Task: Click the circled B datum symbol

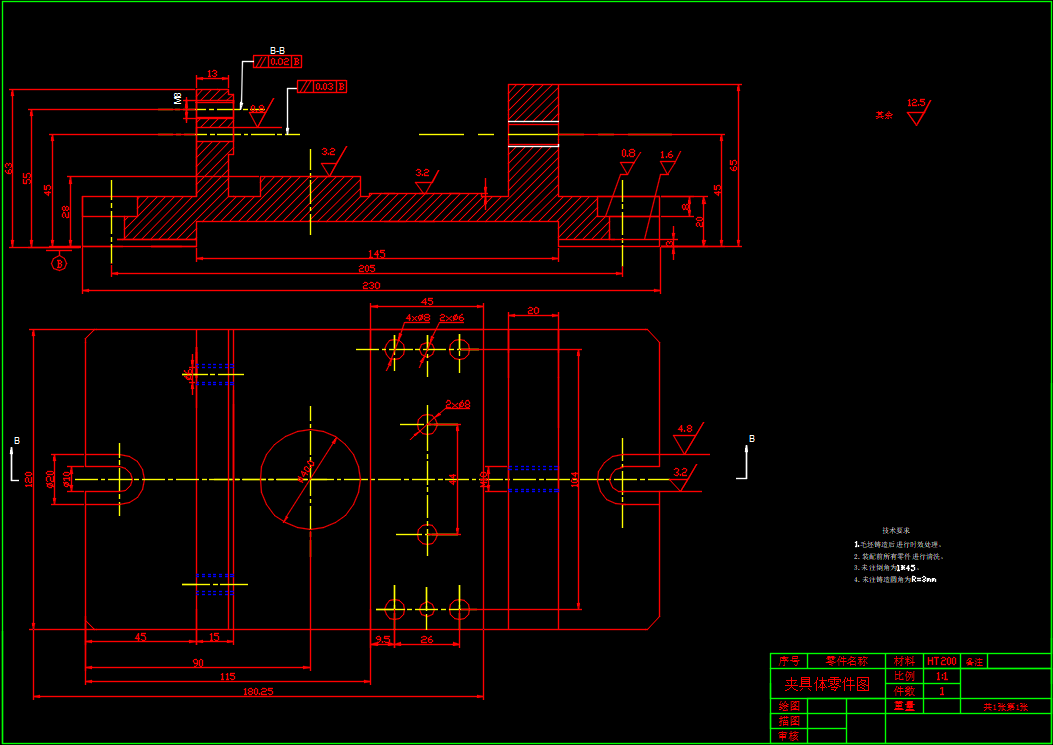Action: [58, 263]
